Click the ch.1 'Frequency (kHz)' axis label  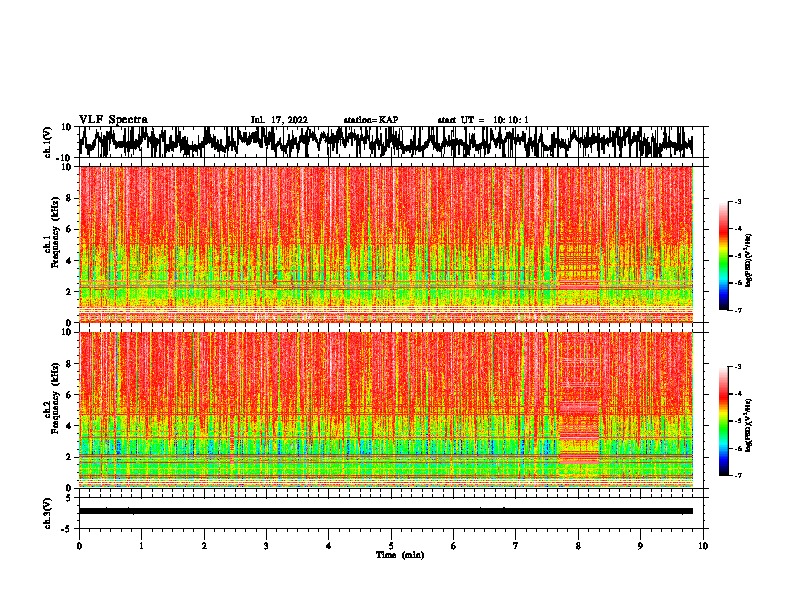55,233
